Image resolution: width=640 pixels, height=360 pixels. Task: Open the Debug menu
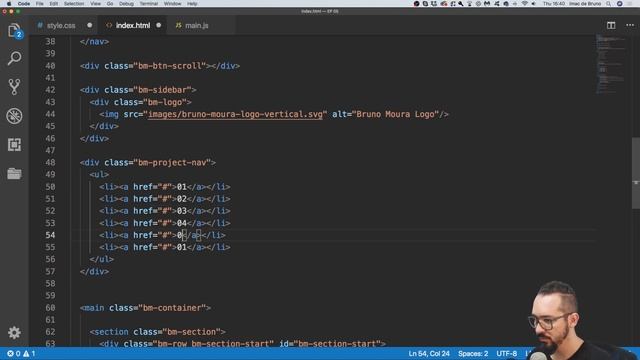point(126,4)
